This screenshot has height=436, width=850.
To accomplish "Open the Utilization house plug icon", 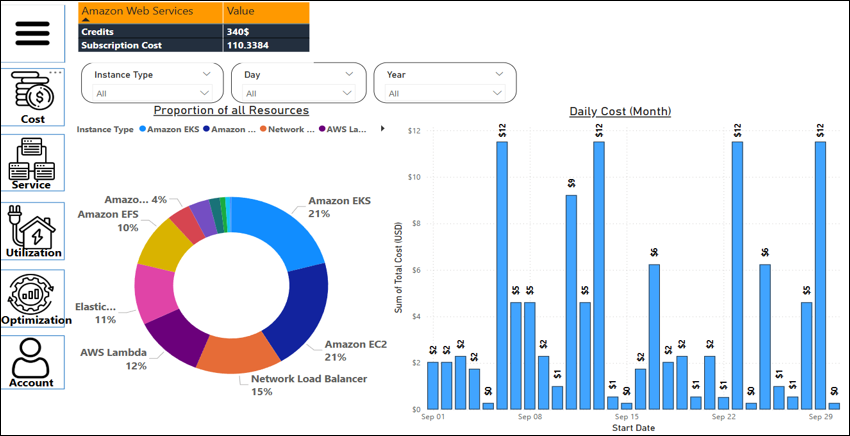I will pyautogui.click(x=32, y=227).
